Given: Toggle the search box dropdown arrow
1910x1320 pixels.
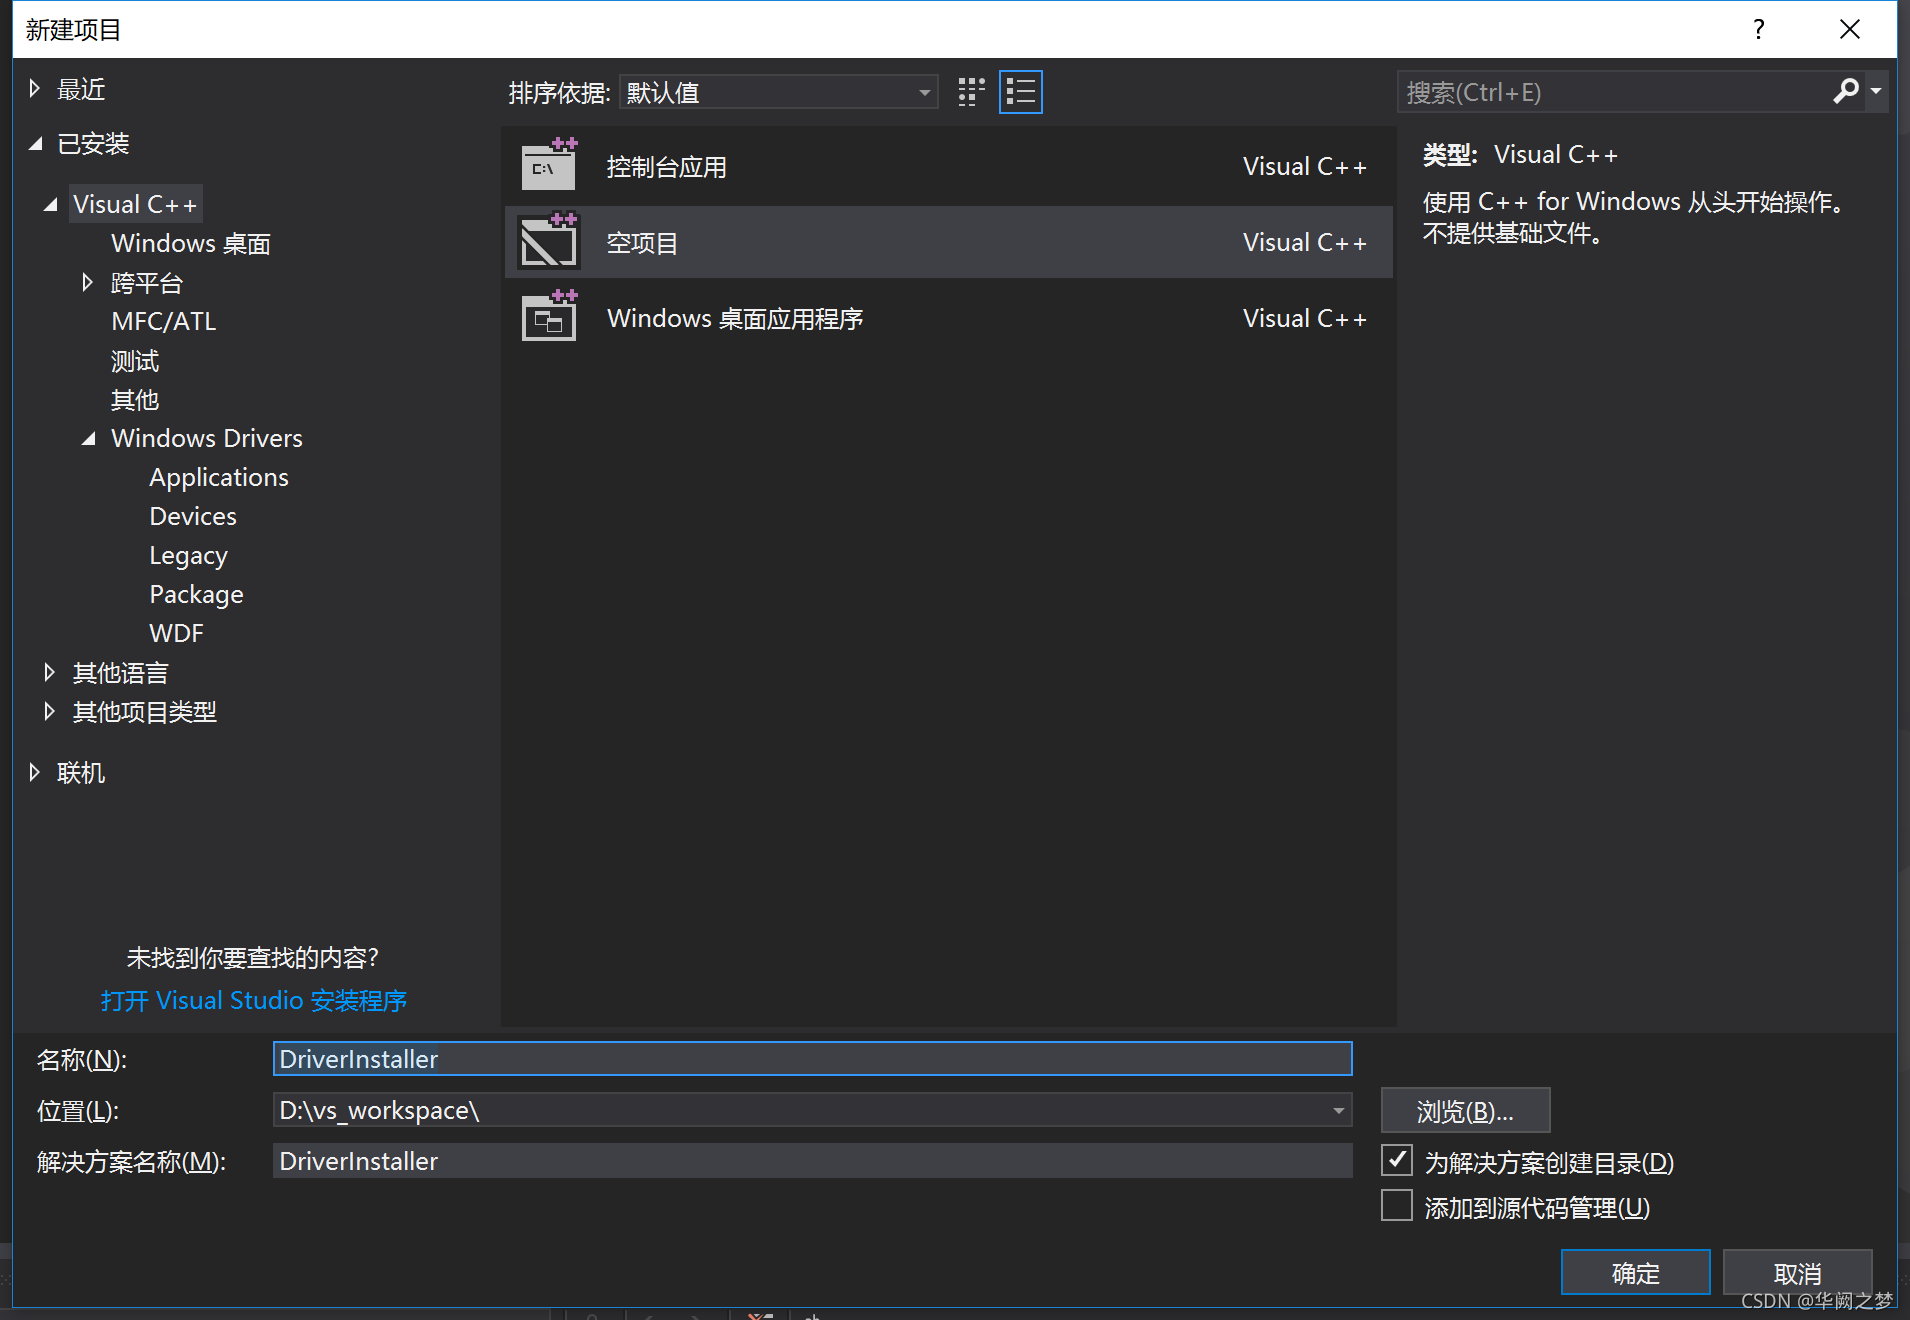Looking at the screenshot, I should [1875, 91].
